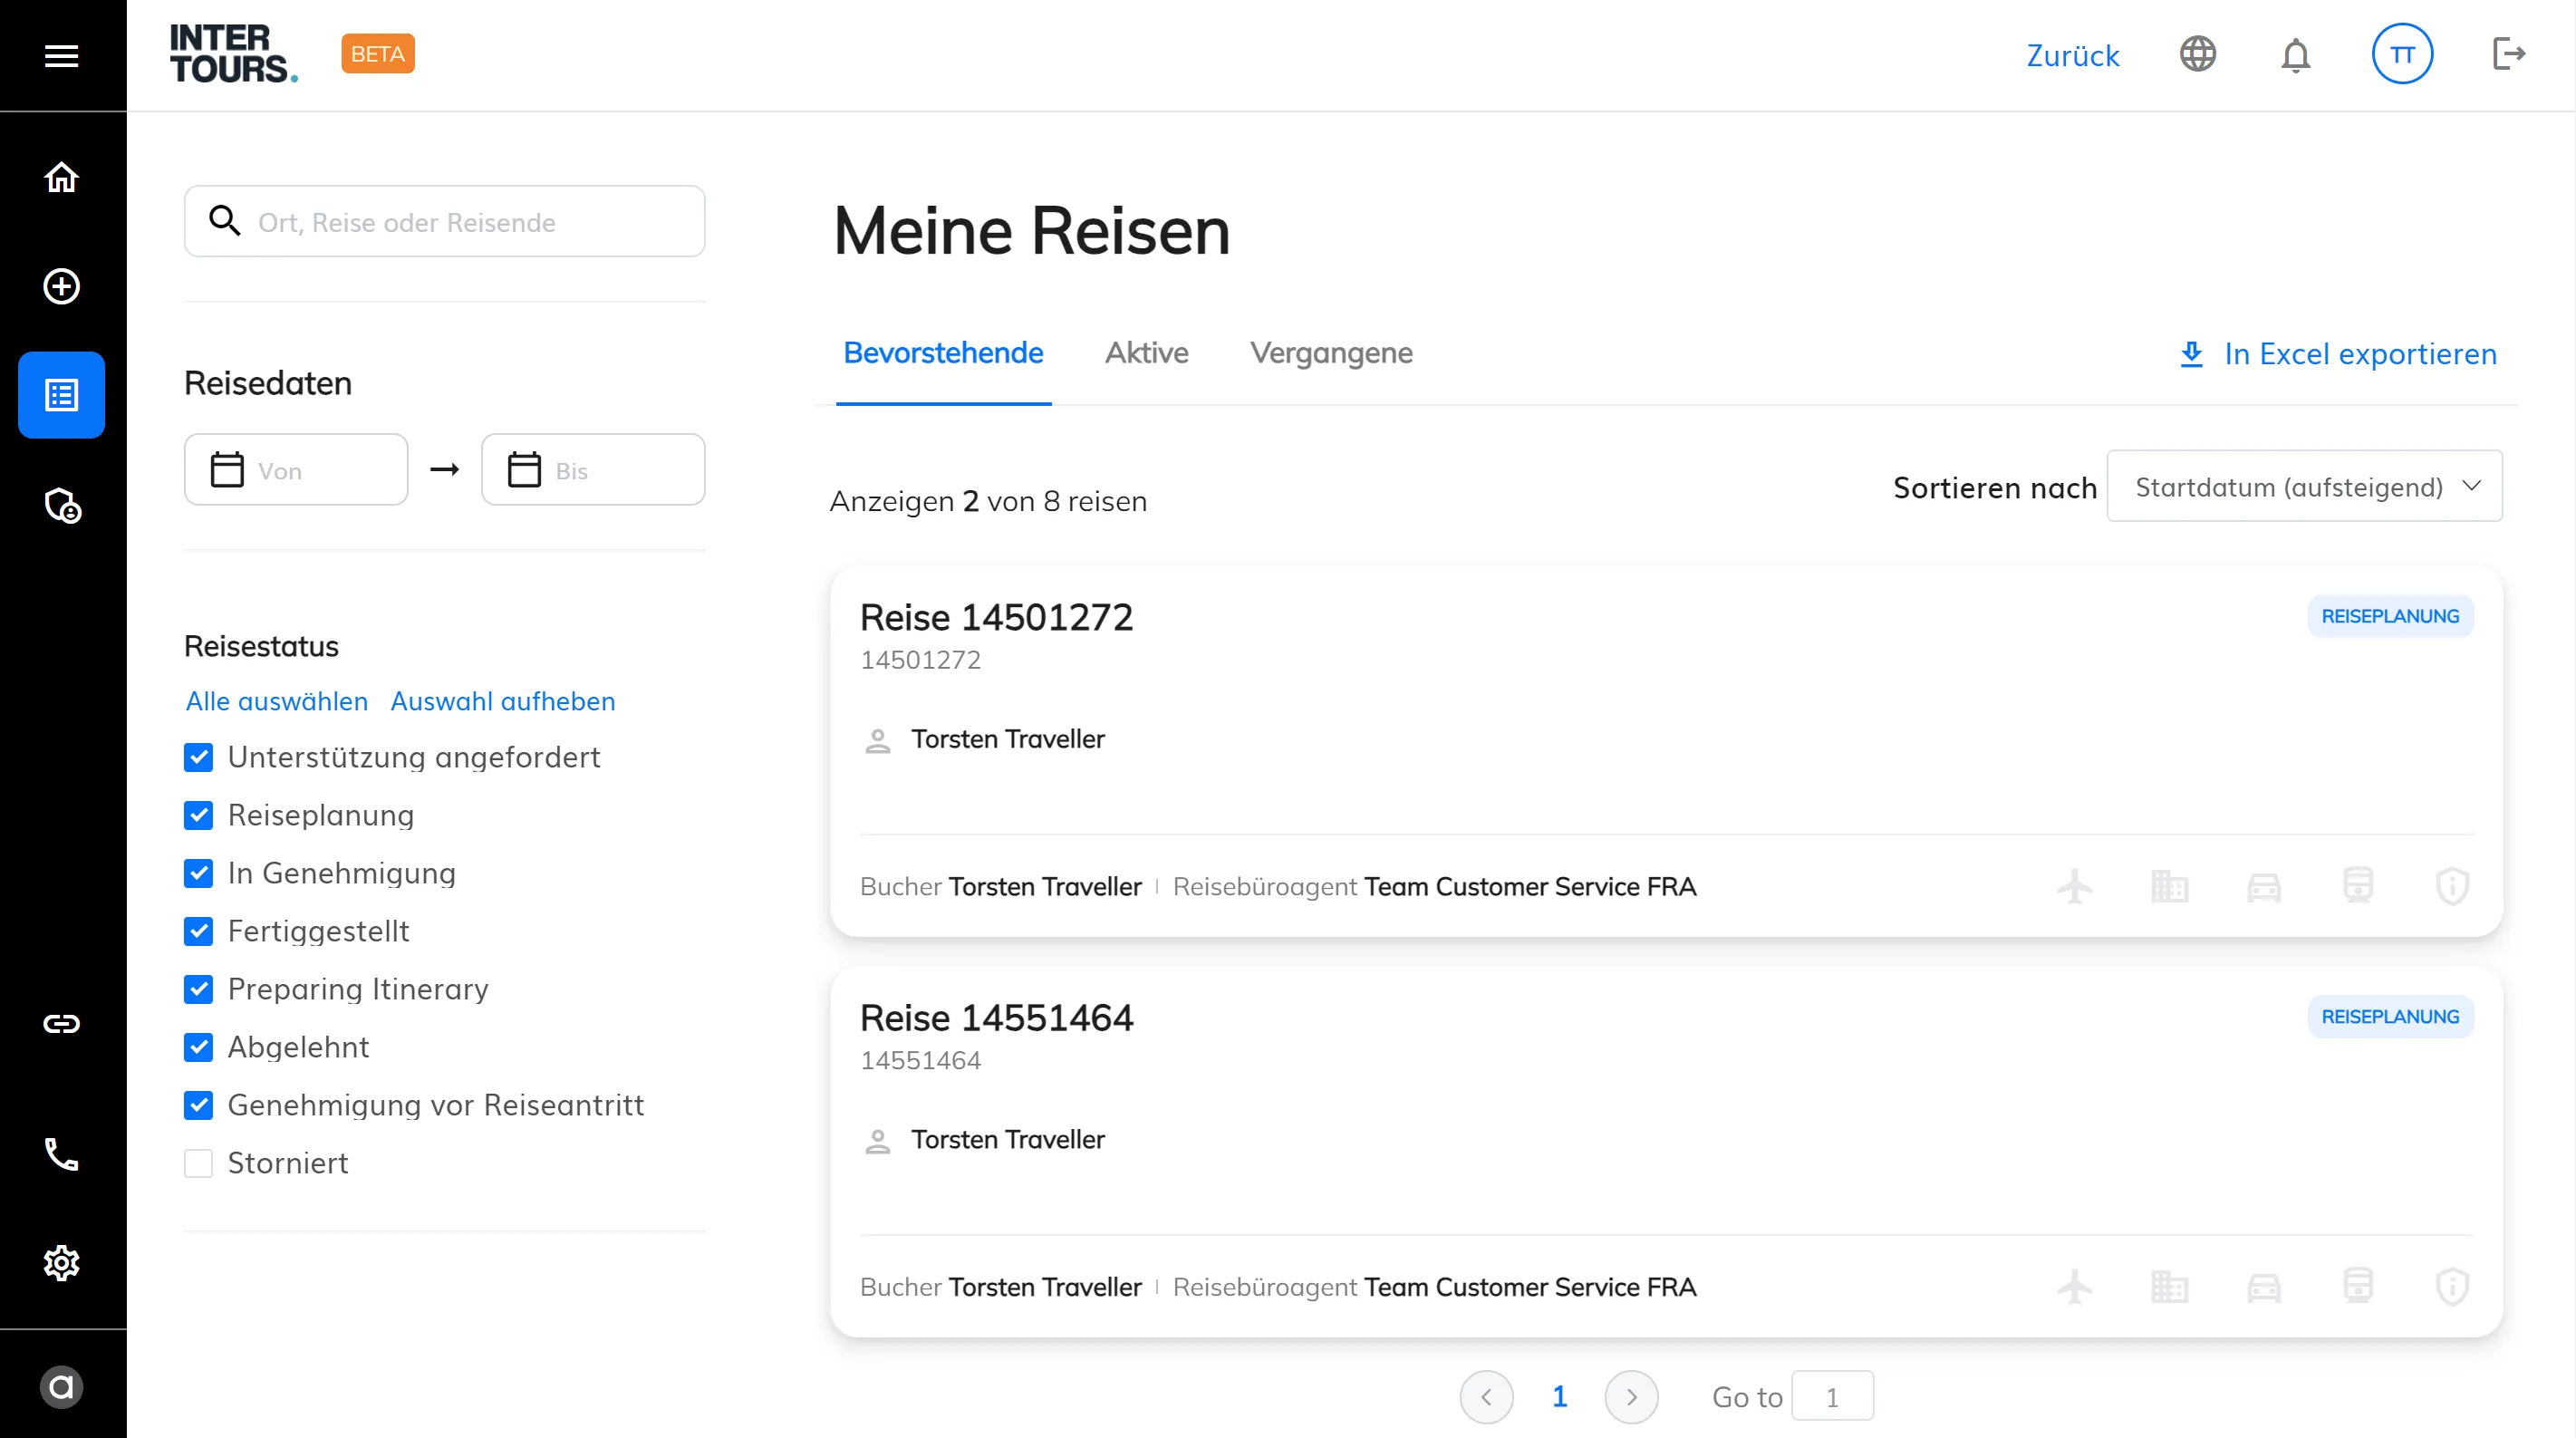Create a new trip via the plus icon
Screen dimensions: 2576x1438
pyautogui.click(x=61, y=287)
